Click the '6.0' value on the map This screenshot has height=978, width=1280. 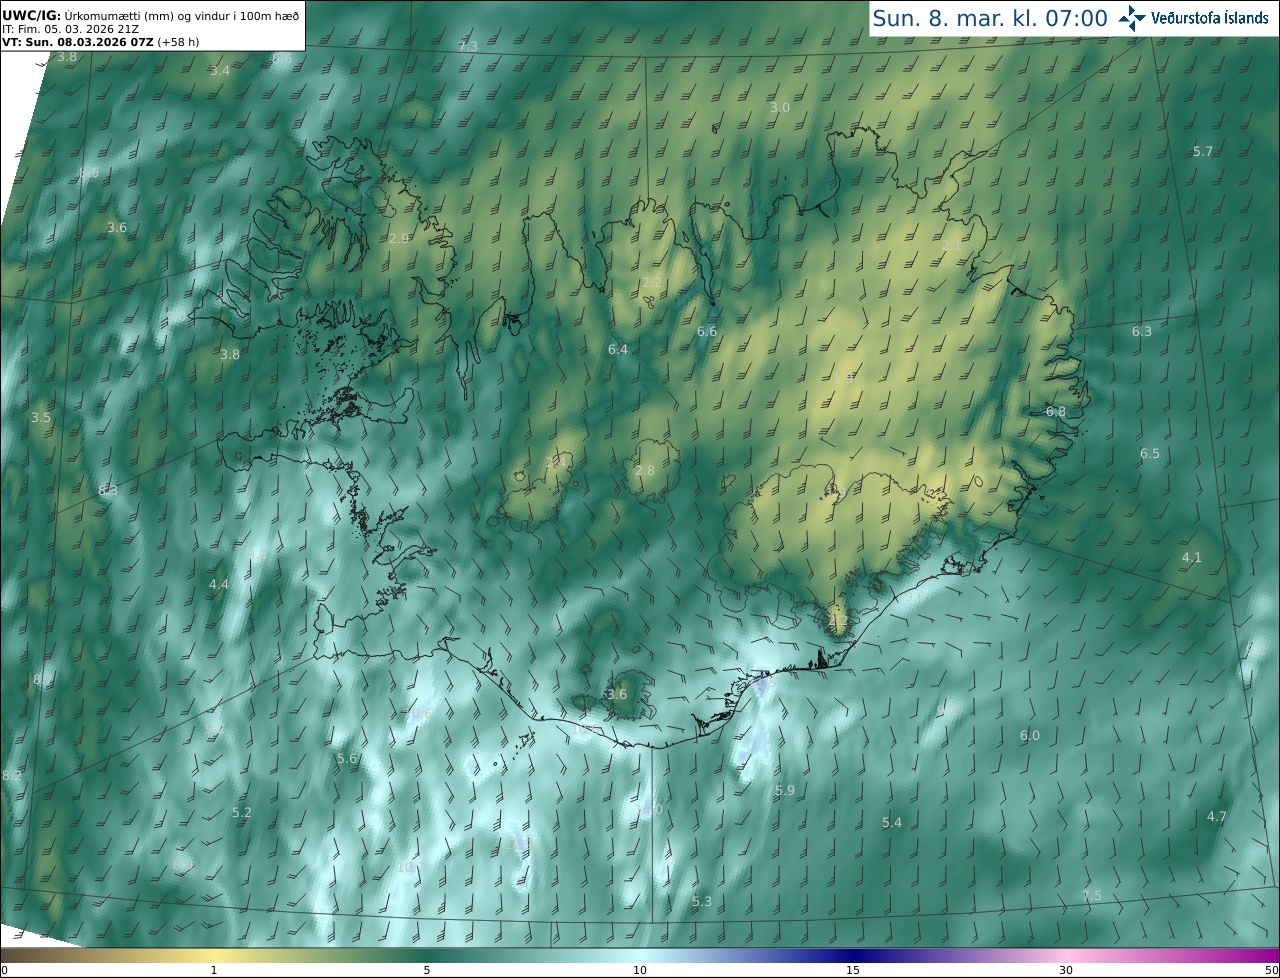tap(1030, 735)
